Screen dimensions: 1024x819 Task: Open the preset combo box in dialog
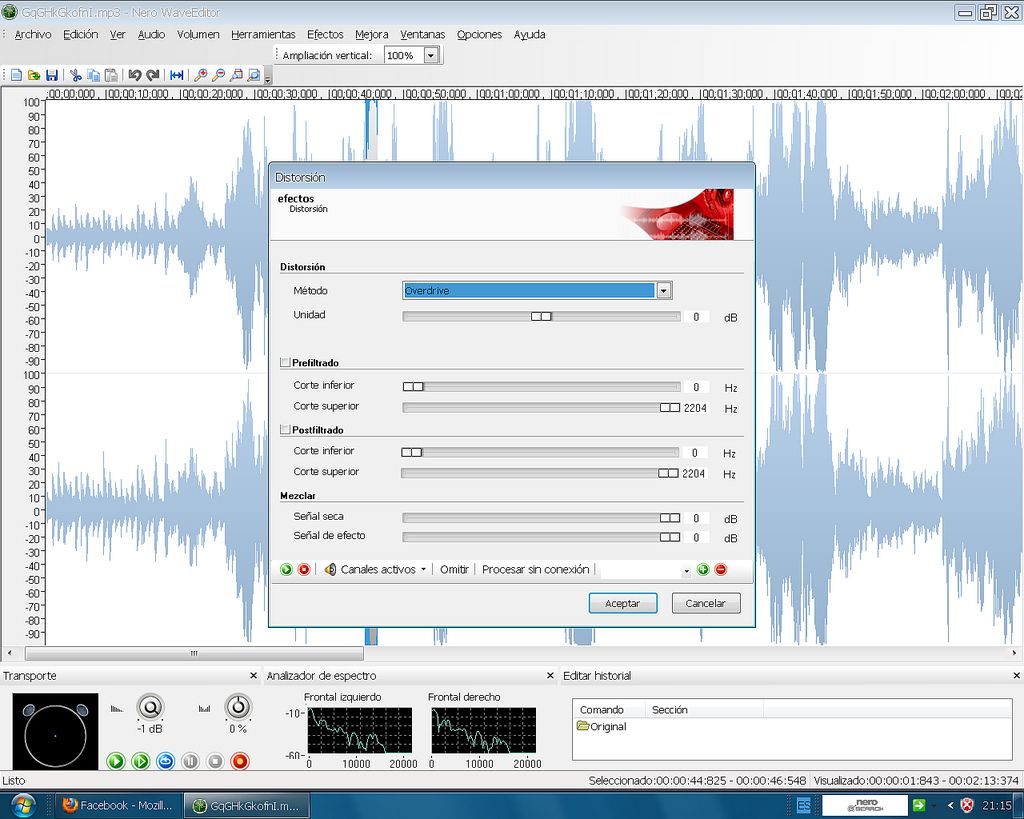point(645,570)
